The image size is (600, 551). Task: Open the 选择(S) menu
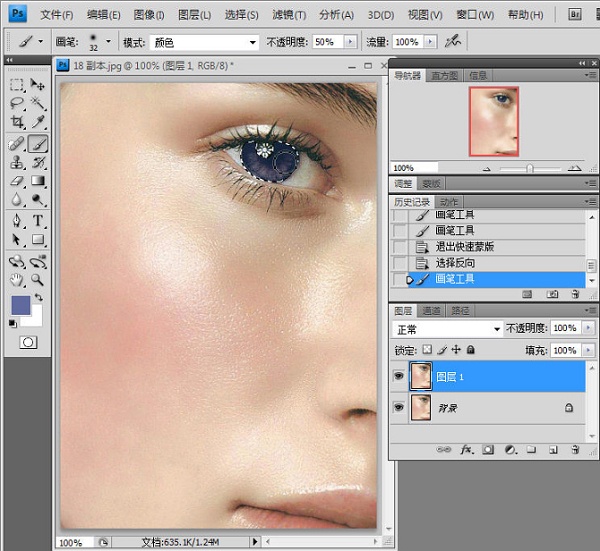coord(241,15)
